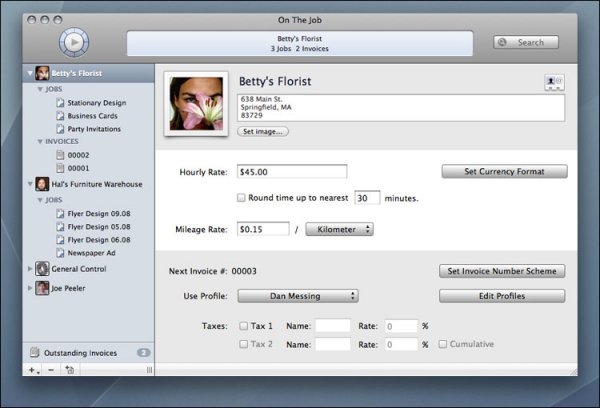600x408 pixels.
Task: Open the Kilometer mileage unit dropdown
Action: coord(339,229)
